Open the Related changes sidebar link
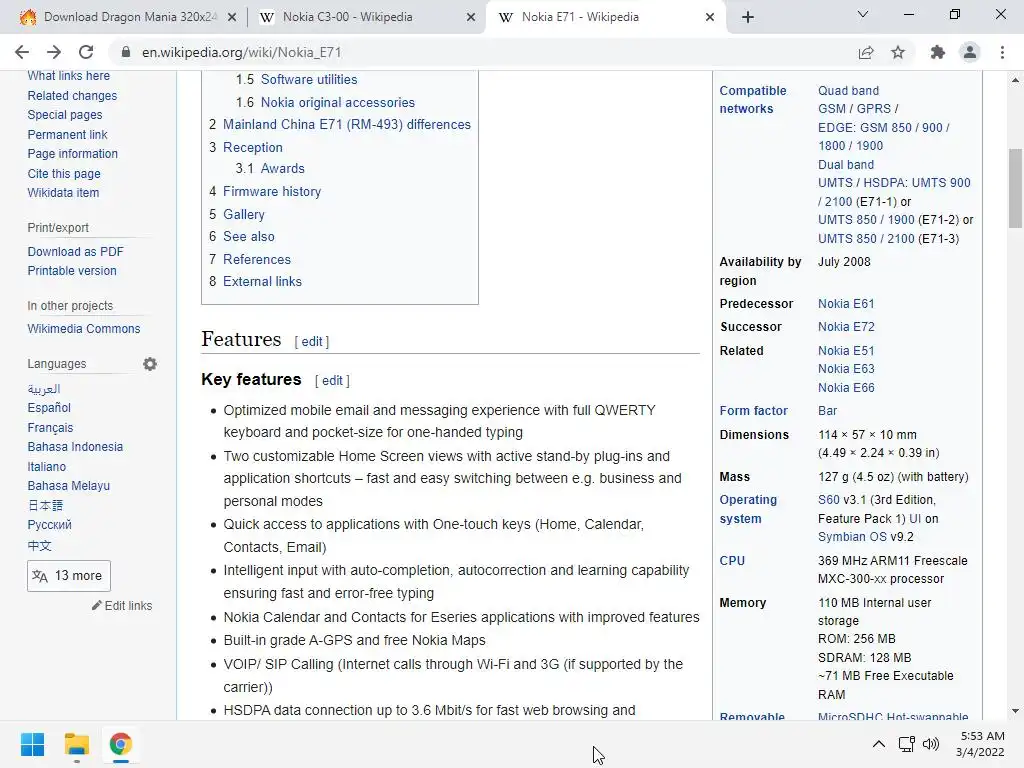 coord(72,95)
